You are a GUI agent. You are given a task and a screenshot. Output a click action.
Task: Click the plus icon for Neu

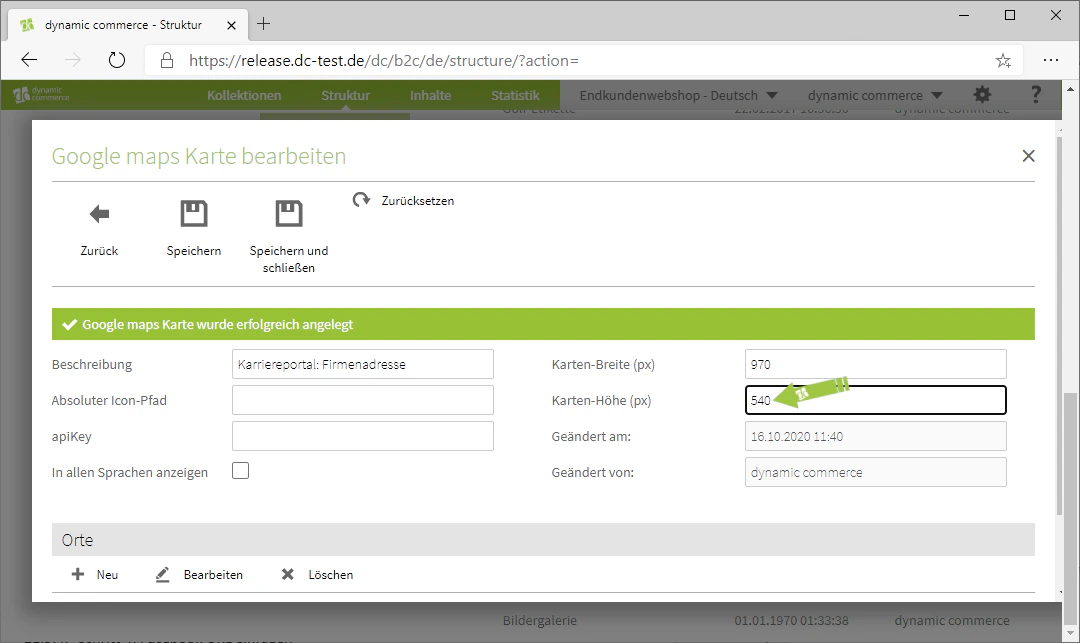[x=78, y=574]
